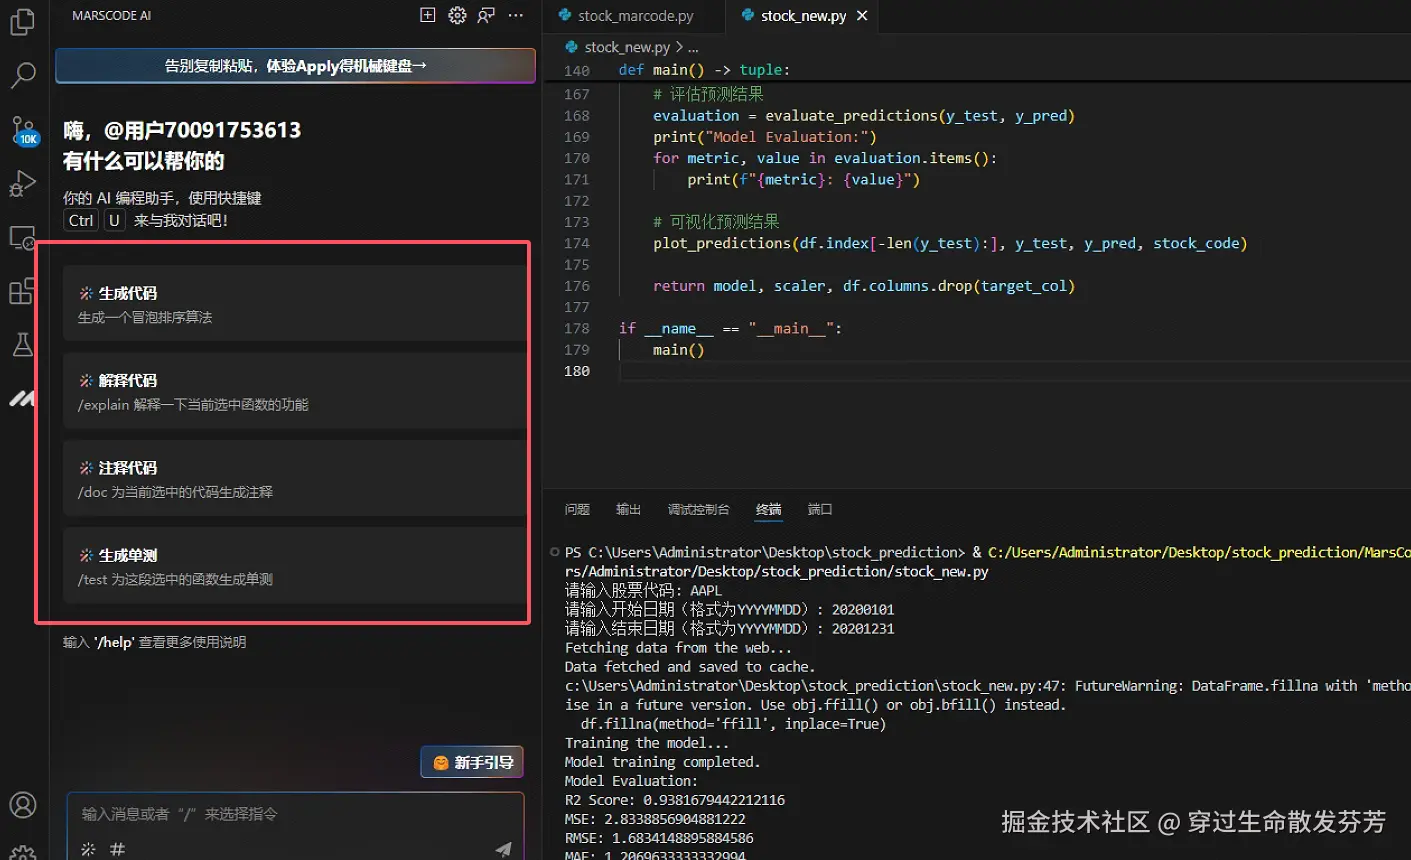The width and height of the screenshot is (1411, 860).
Task: Select the 终端 panel tab
Action: pos(768,509)
